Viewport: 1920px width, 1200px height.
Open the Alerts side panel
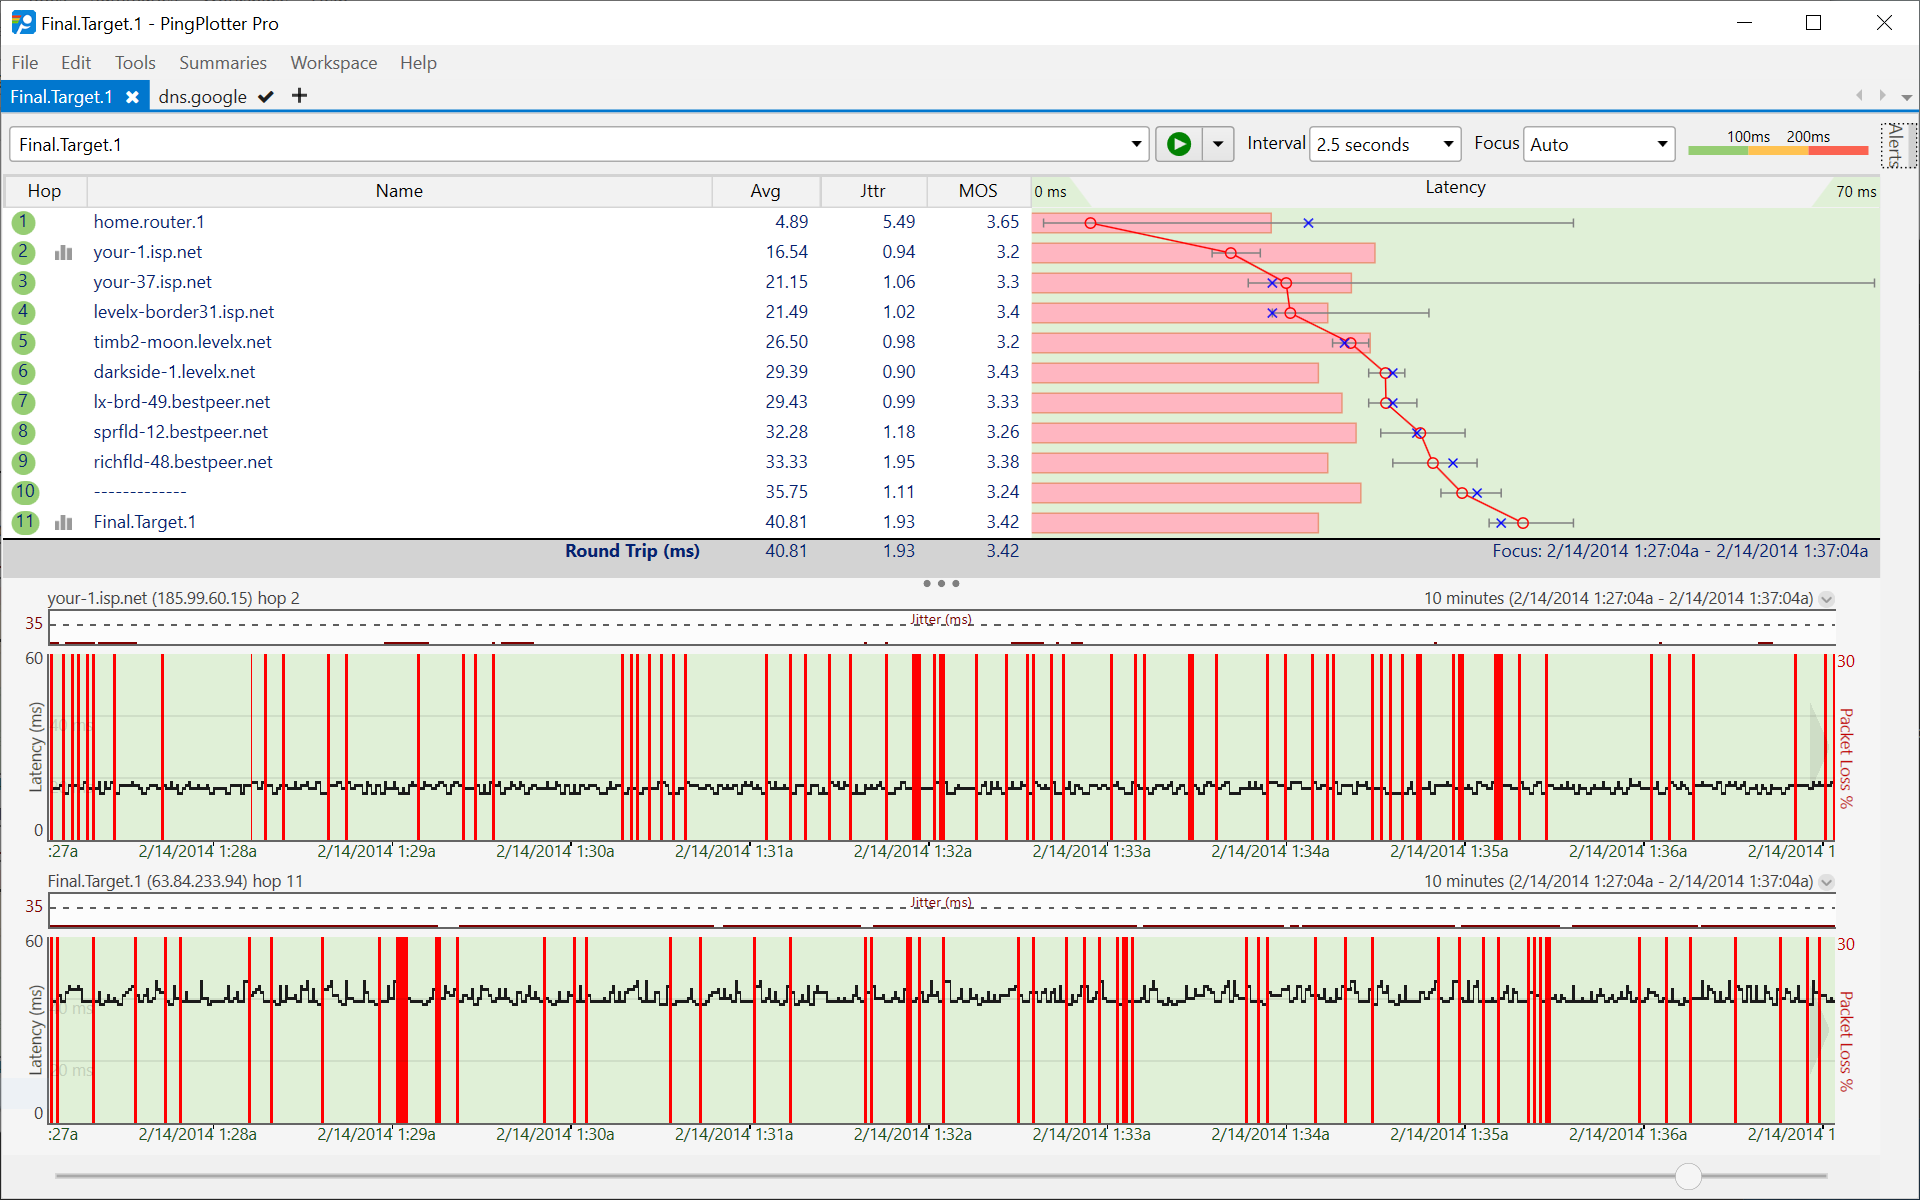pyautogui.click(x=1896, y=145)
